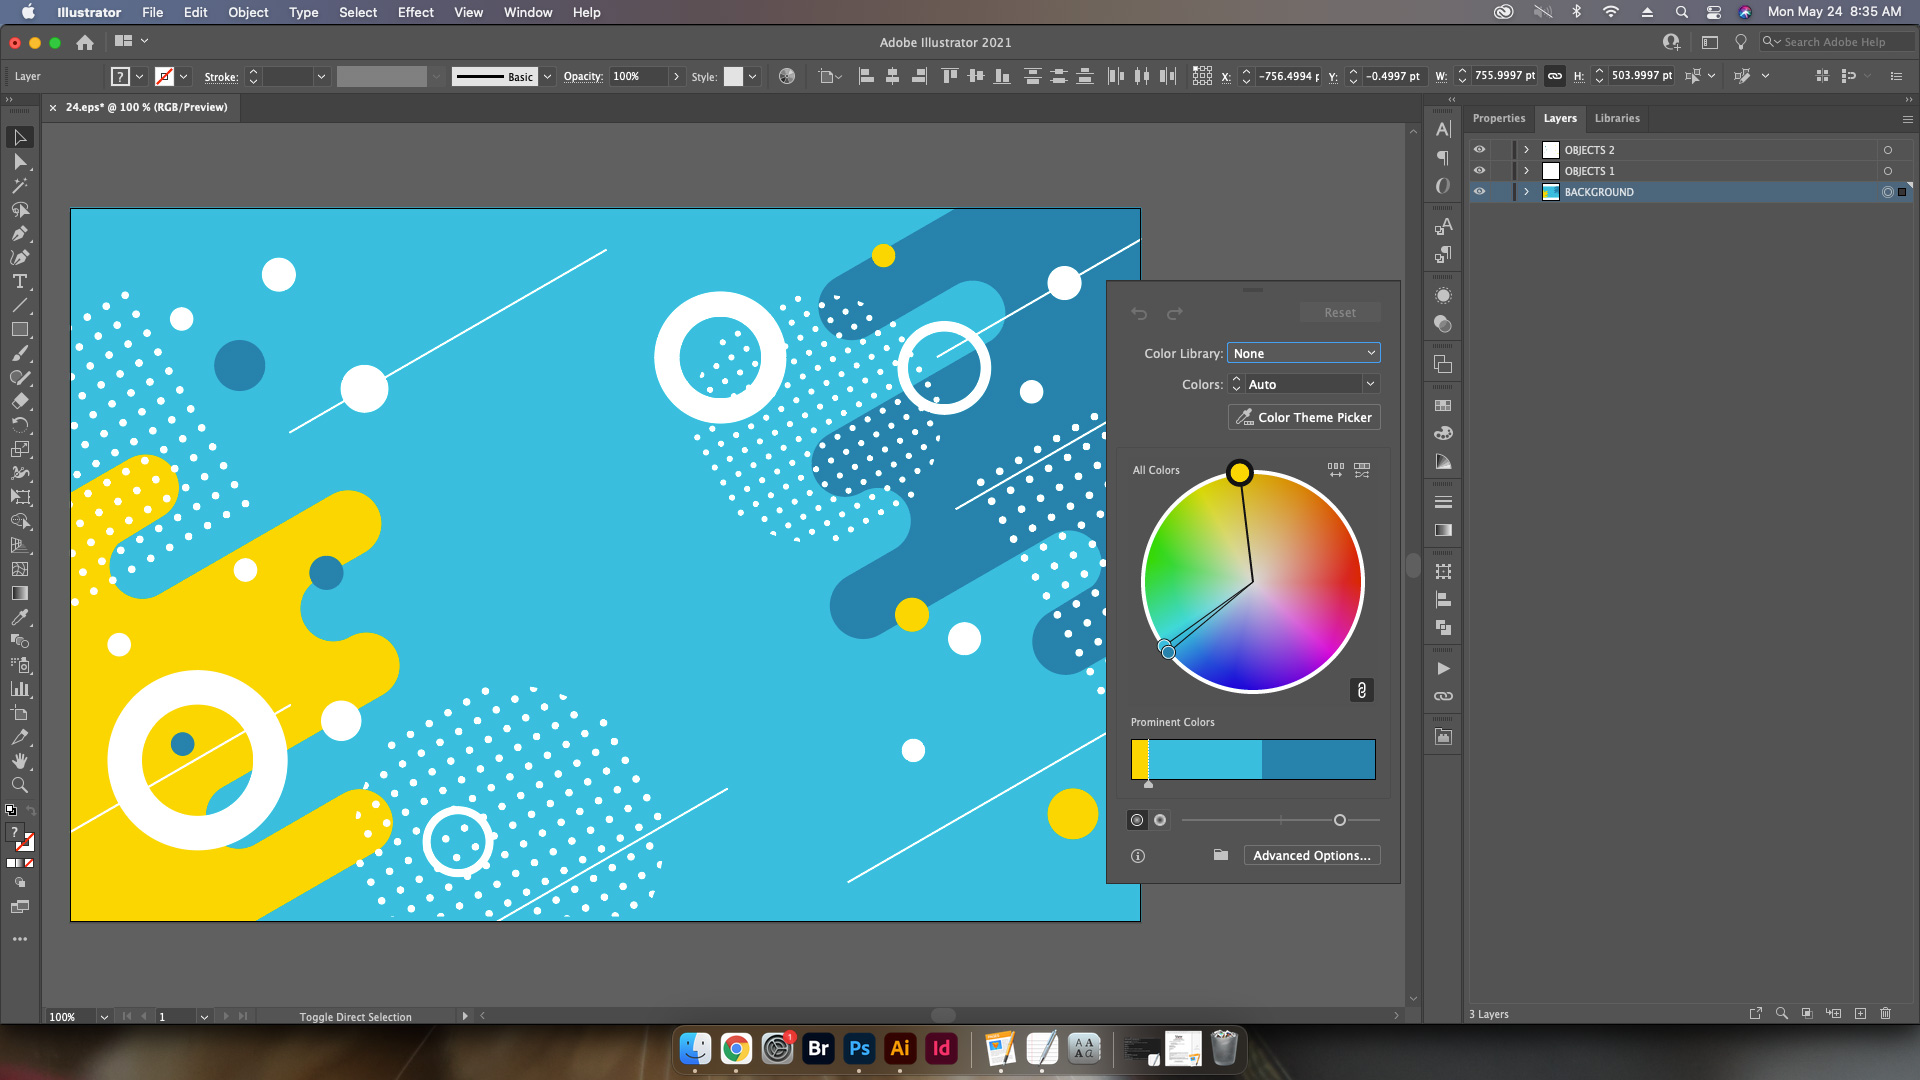Toggle visibility of BACKGROUND layer
Viewport: 1920px width, 1080px height.
pos(1480,191)
